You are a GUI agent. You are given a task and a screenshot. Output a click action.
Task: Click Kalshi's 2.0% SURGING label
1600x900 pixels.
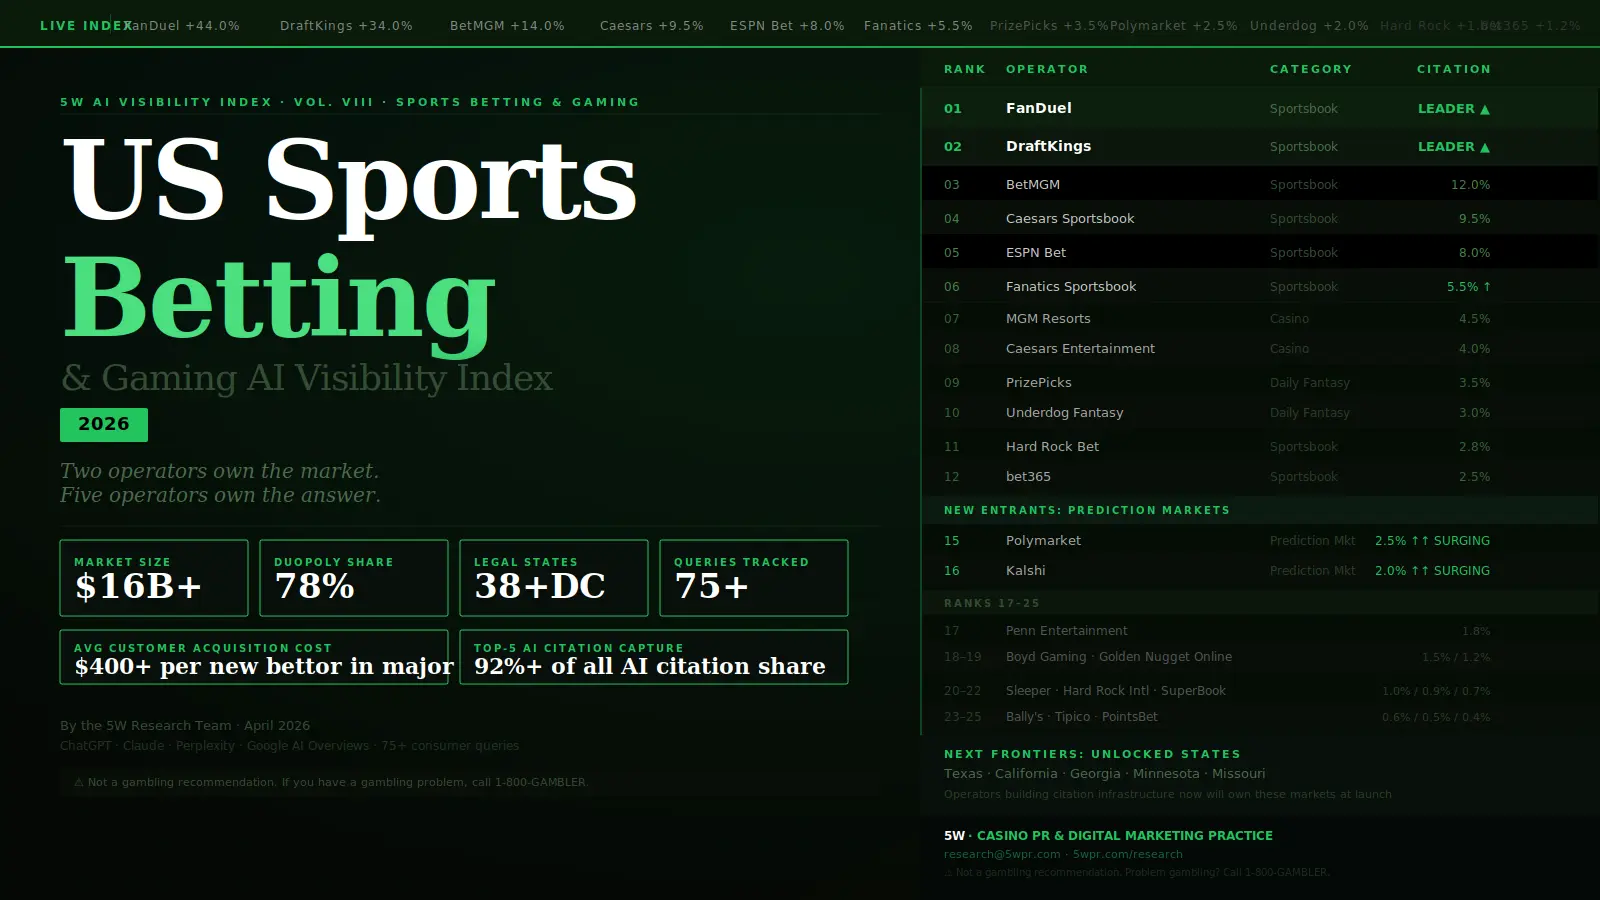[1432, 571]
